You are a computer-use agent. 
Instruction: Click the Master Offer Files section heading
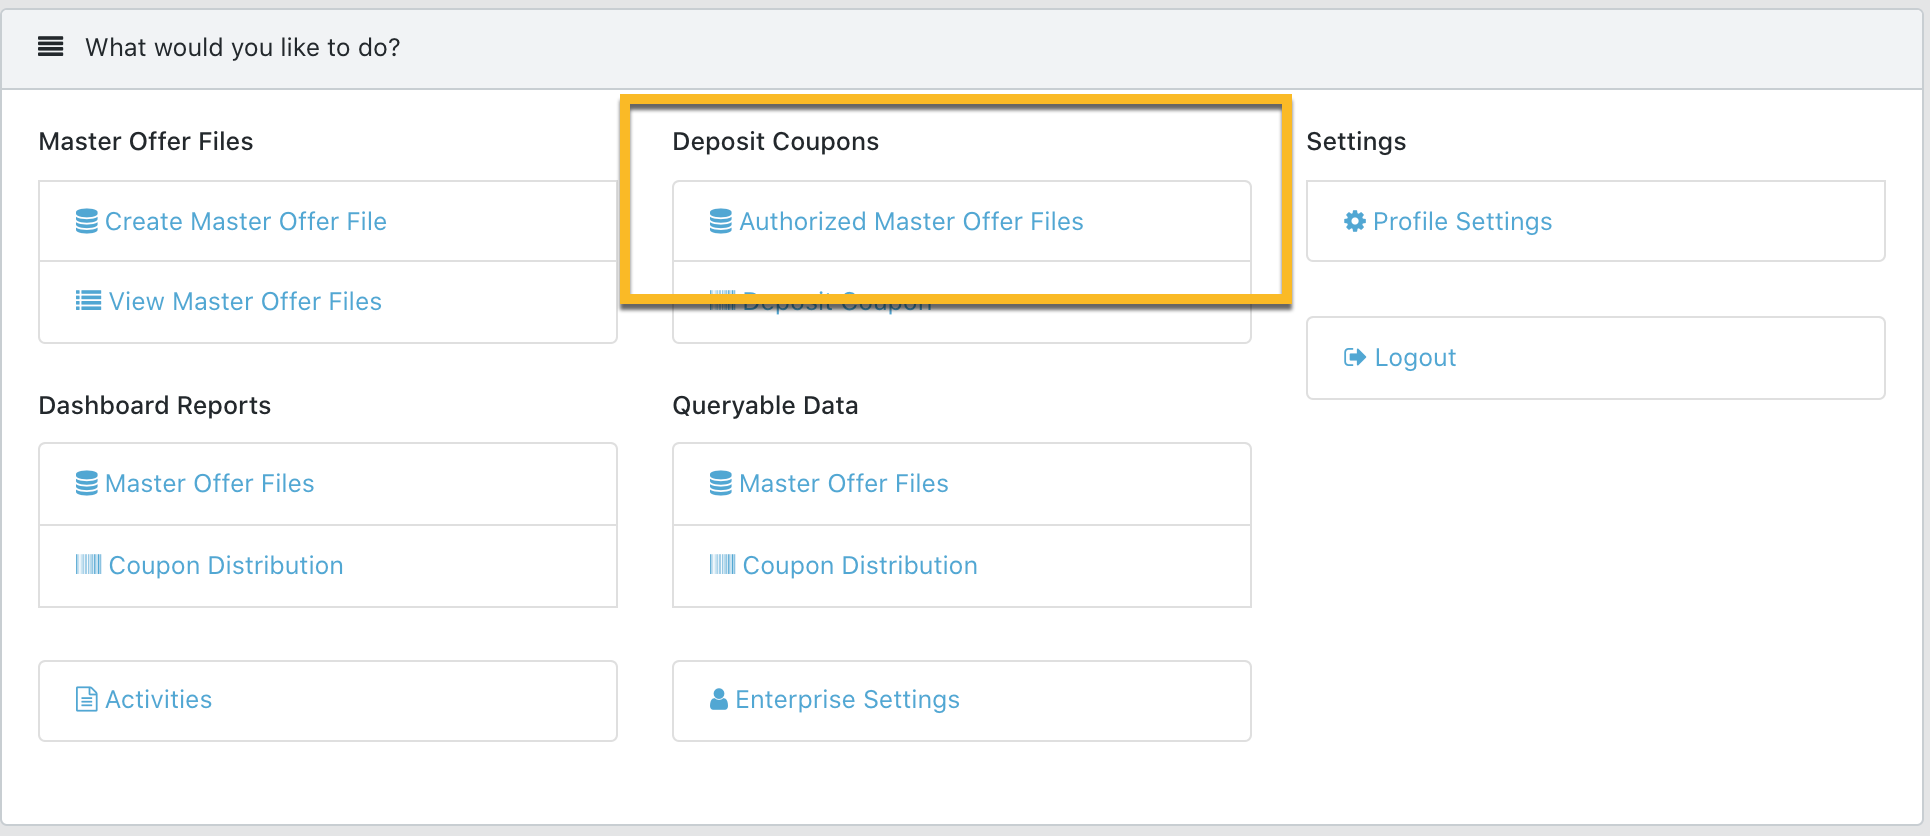coord(146,141)
